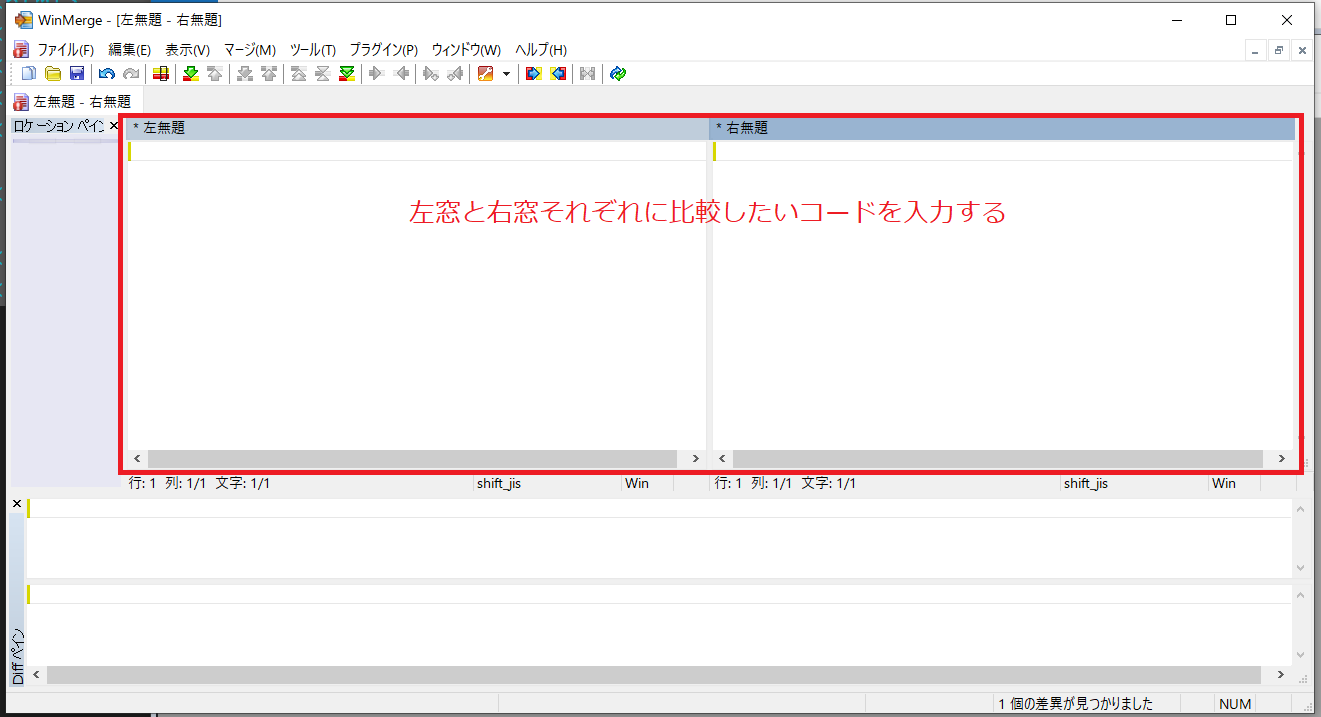Viewport: 1321px width, 717px height.
Task: Close the Location pane
Action: pyautogui.click(x=113, y=126)
